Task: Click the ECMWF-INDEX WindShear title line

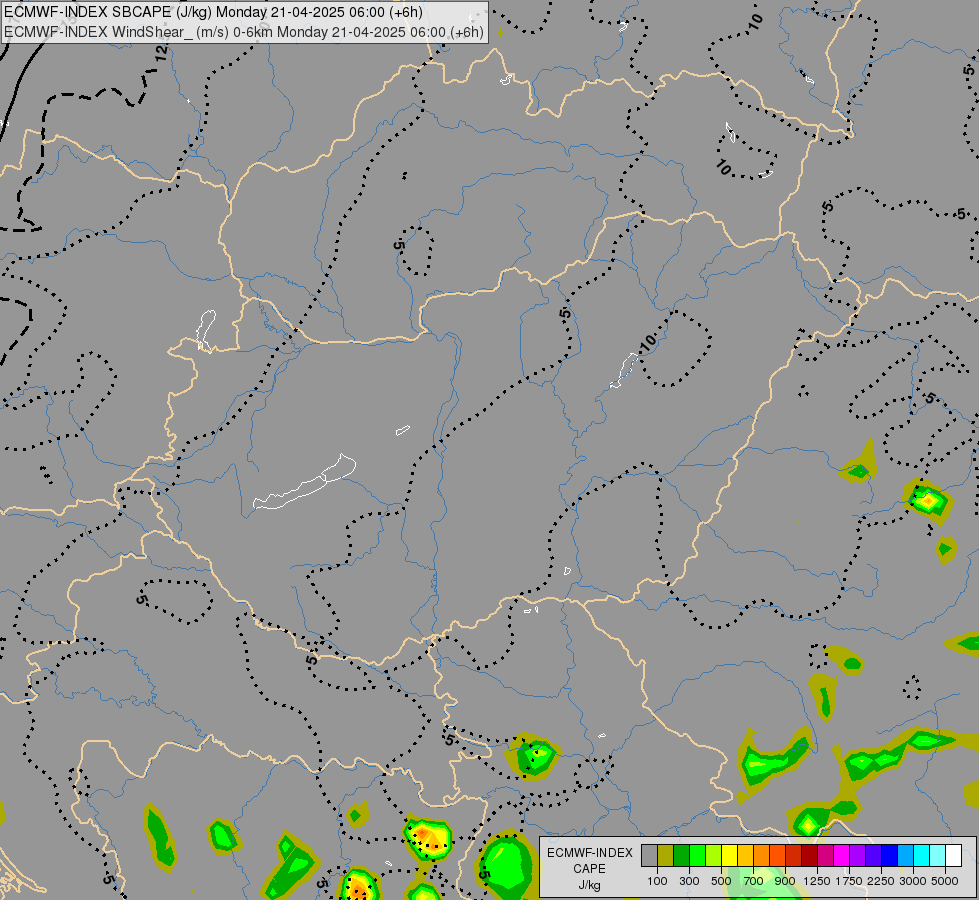Action: (x=244, y=32)
